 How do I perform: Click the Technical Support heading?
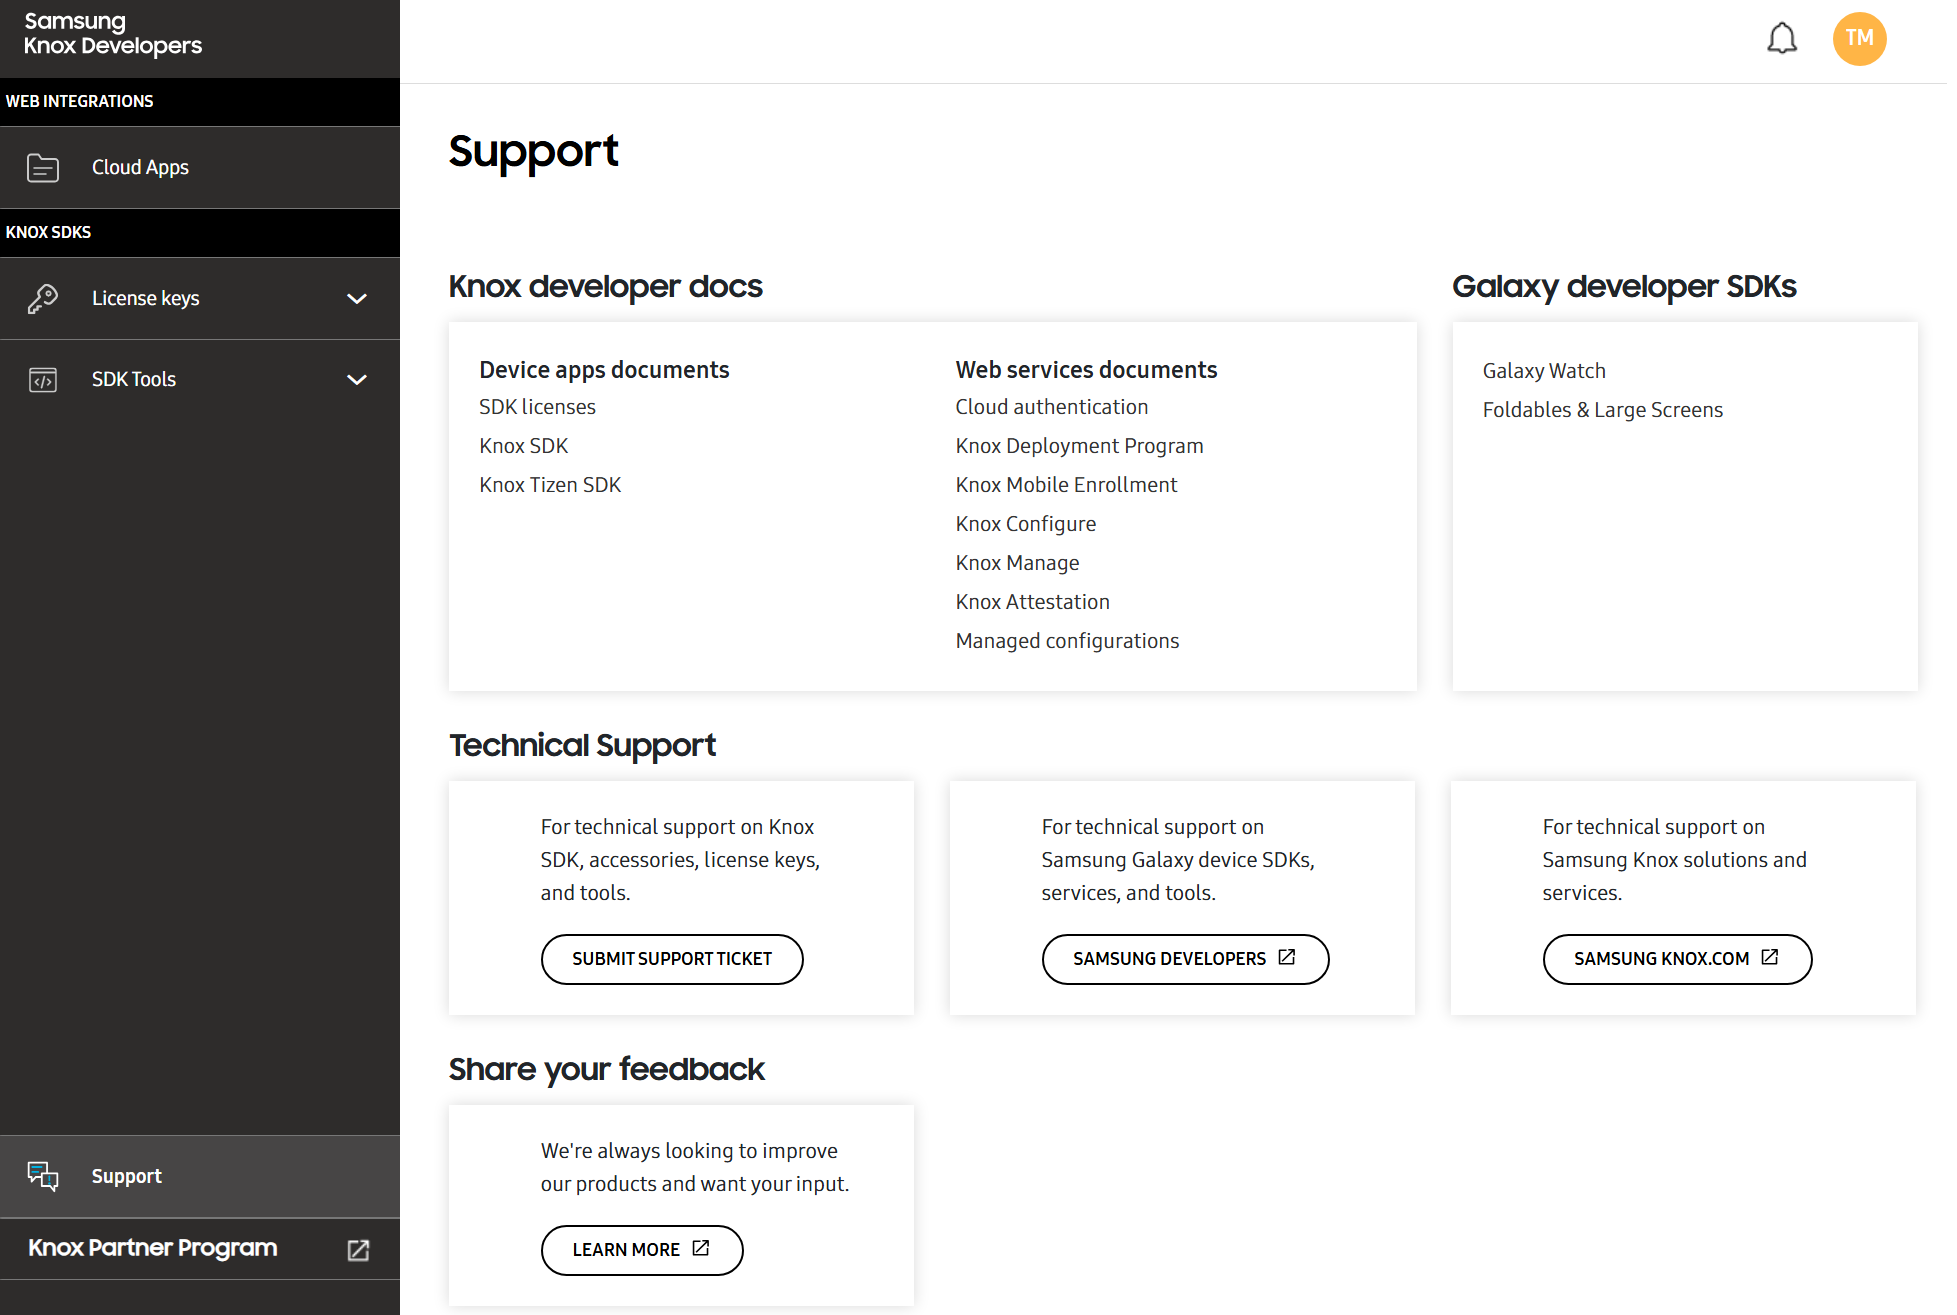click(582, 746)
